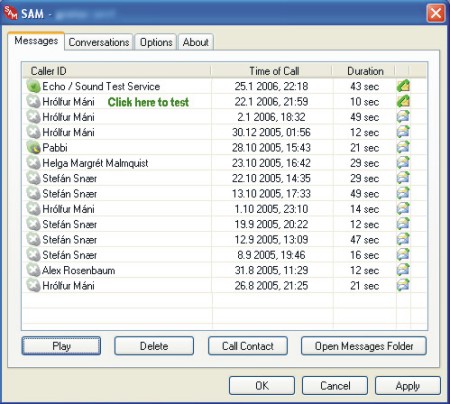Sort messages by Duration column header
Viewport: 450px width, 404px height.
click(364, 71)
